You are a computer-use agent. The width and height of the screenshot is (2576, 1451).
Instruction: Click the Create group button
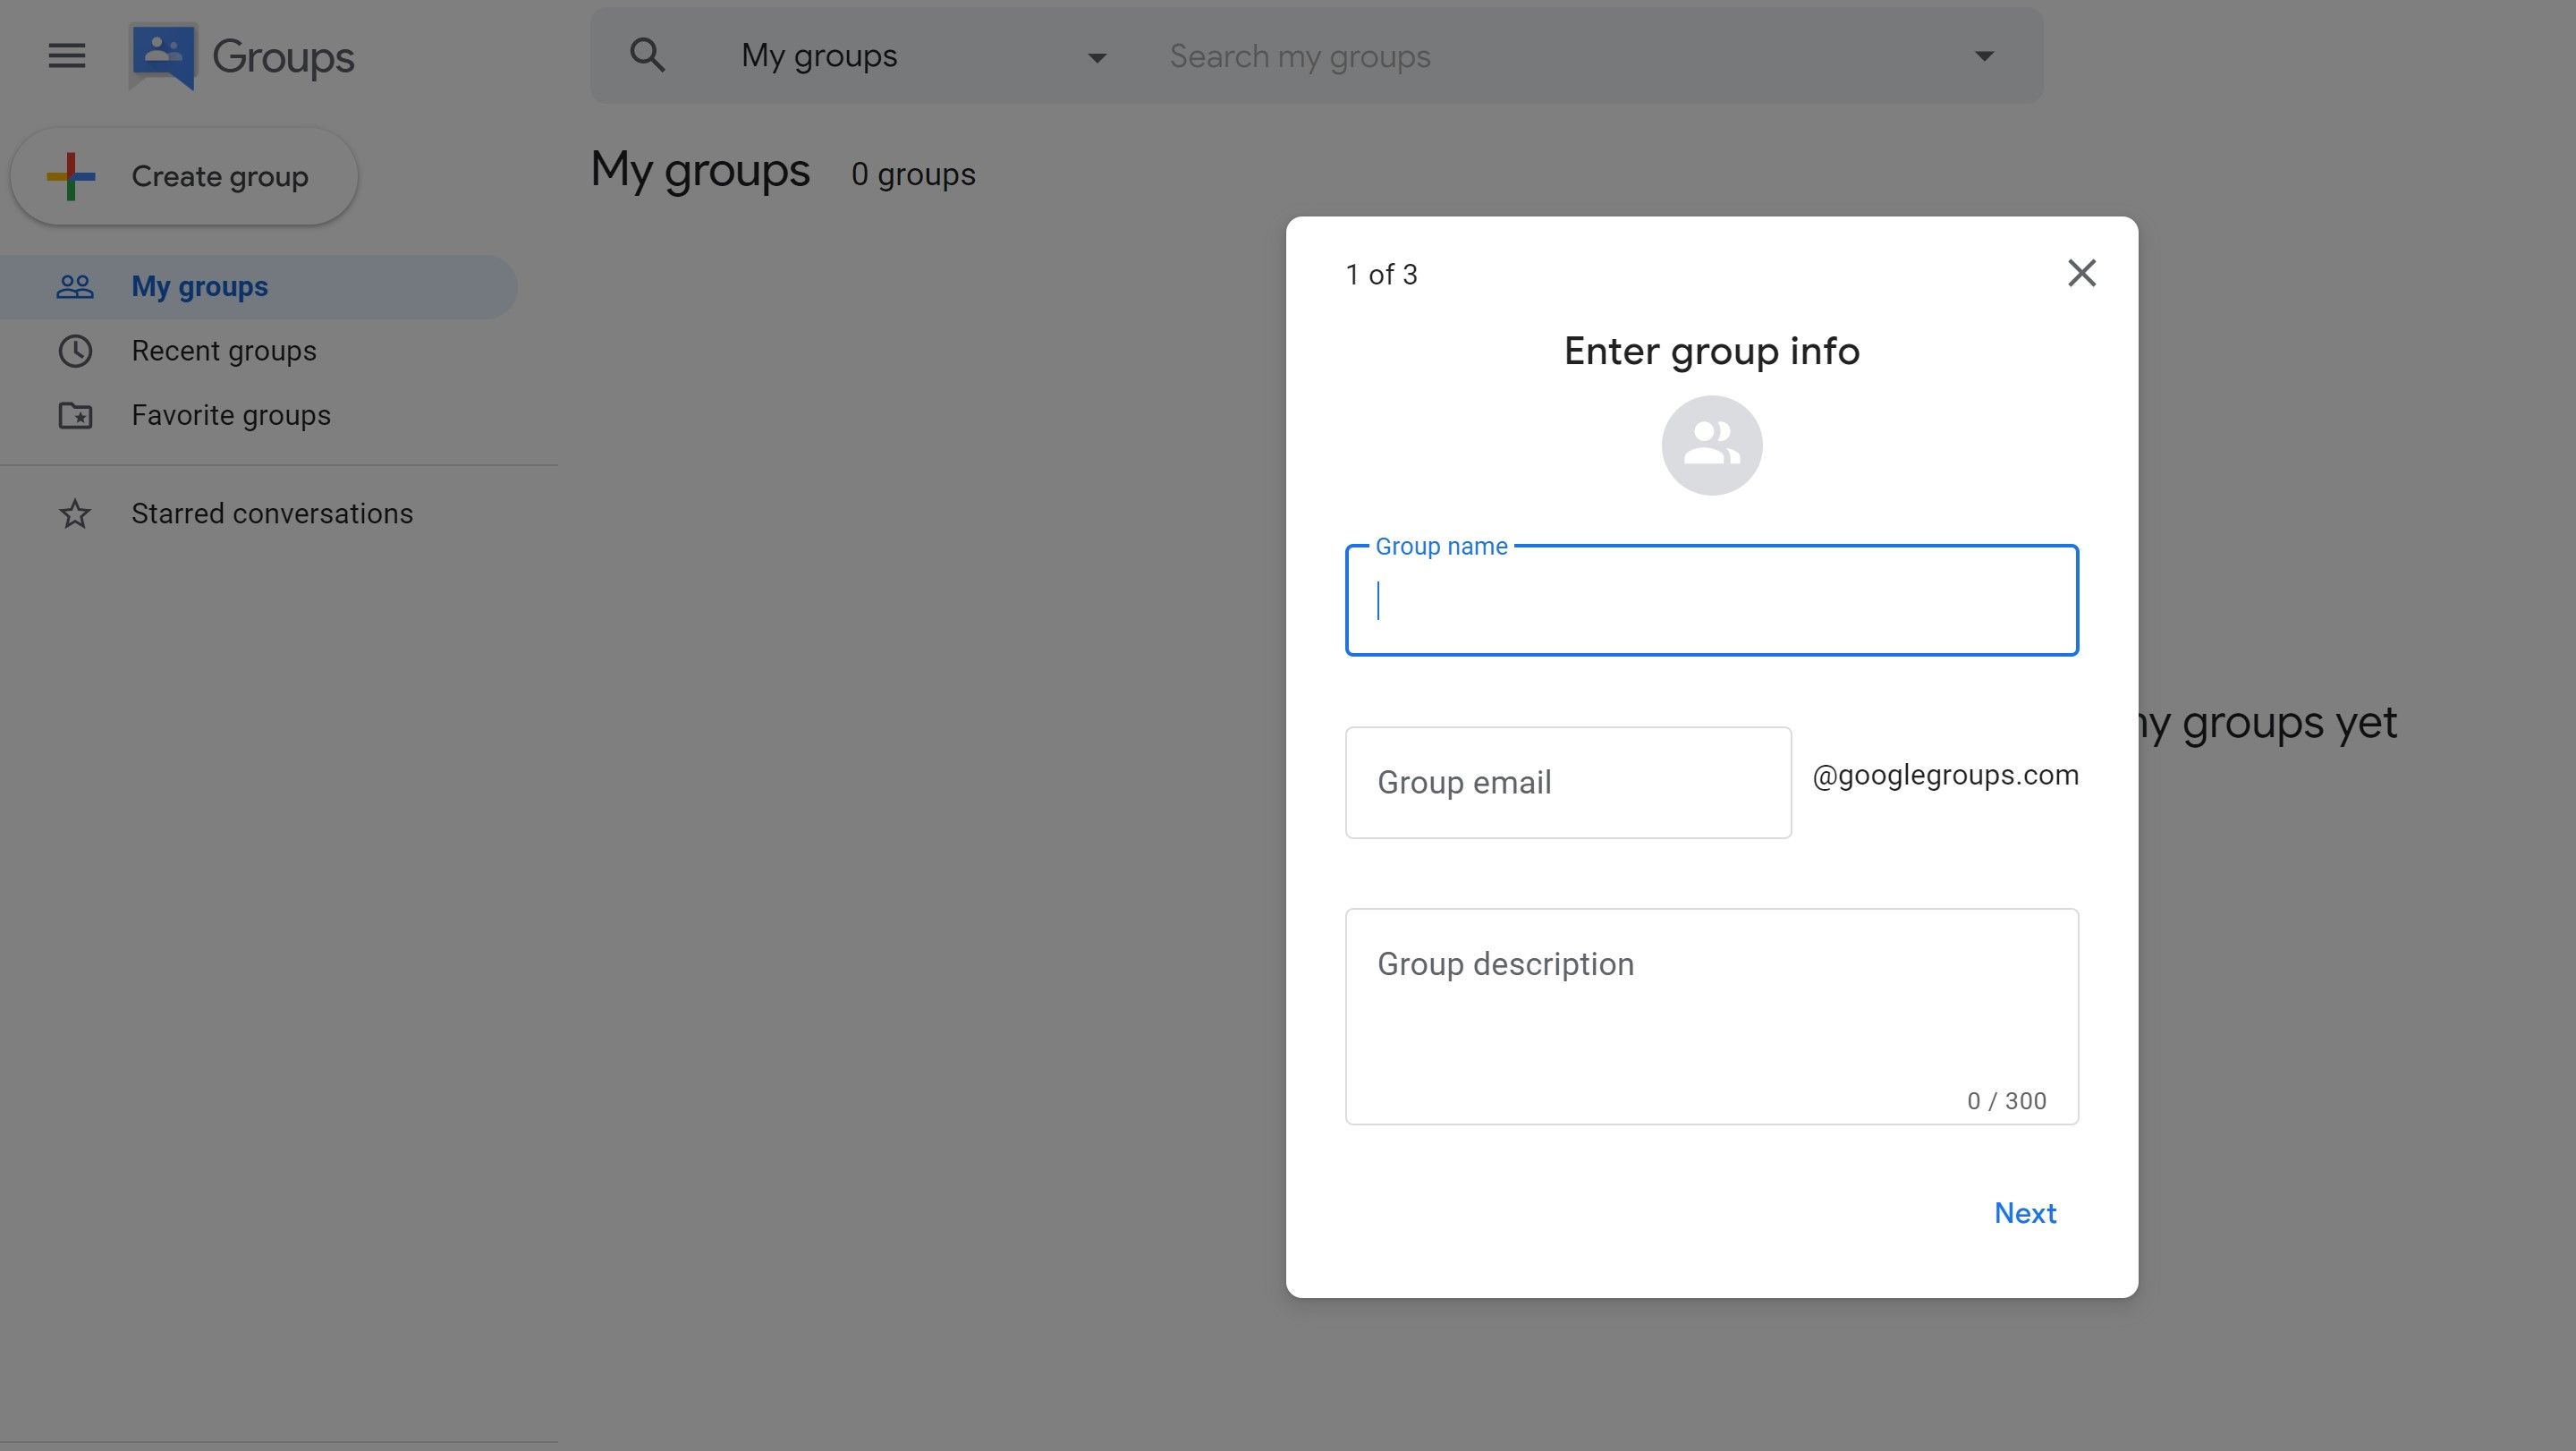[x=184, y=175]
